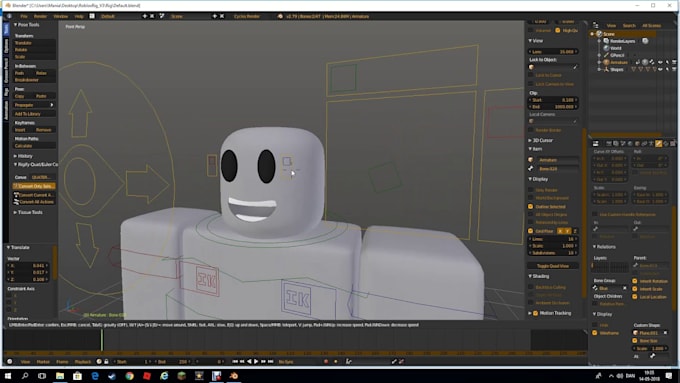The image size is (680, 383).
Task: Expand the 3D Cursor panel
Action: tap(540, 140)
